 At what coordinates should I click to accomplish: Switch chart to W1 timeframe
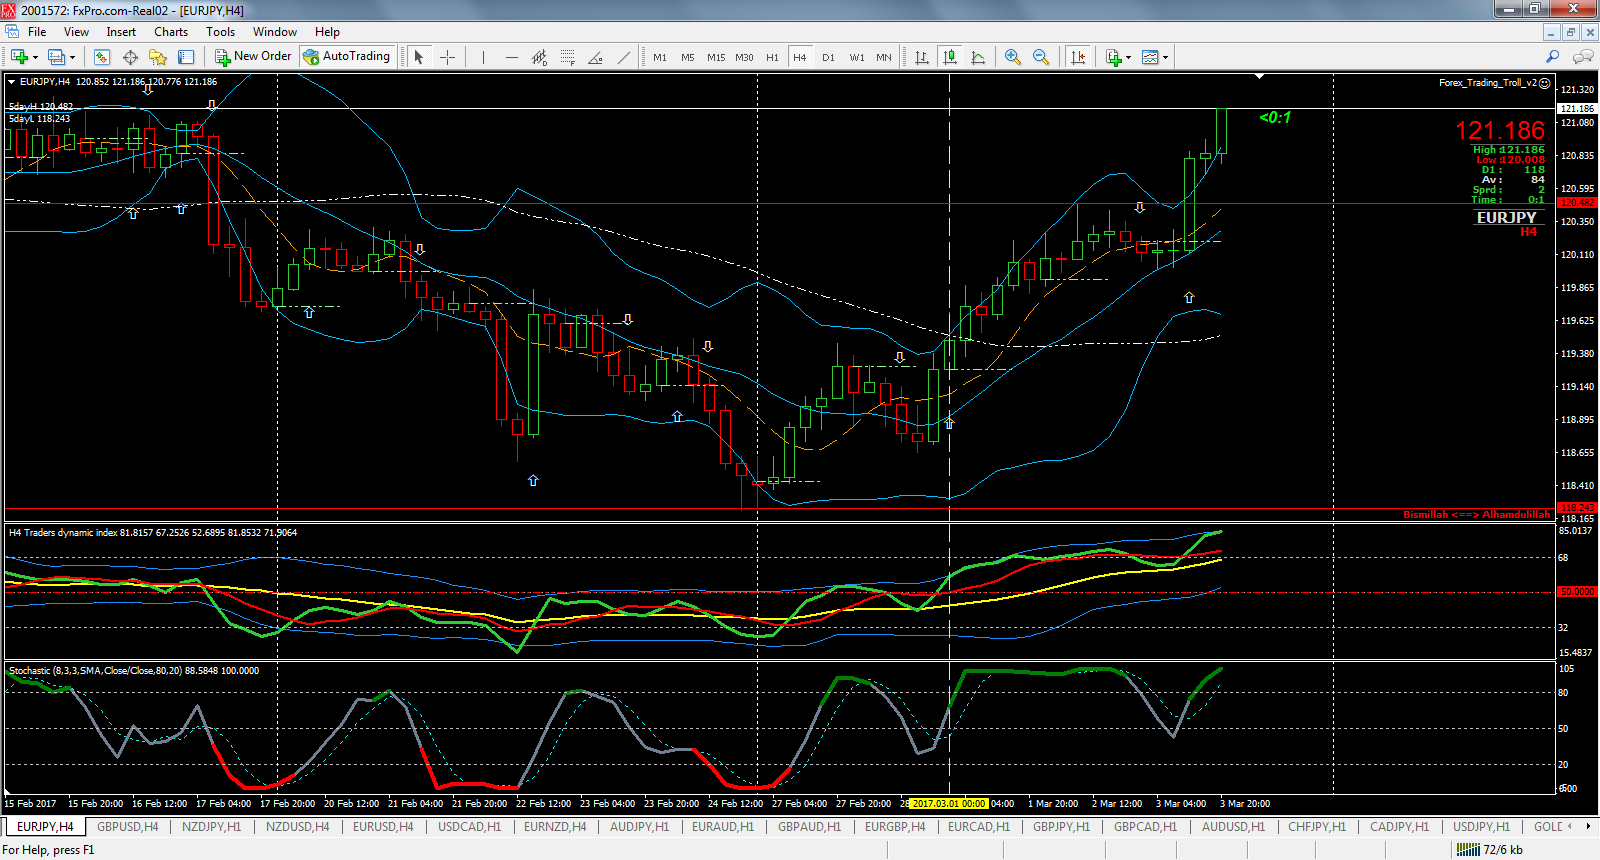tap(857, 57)
